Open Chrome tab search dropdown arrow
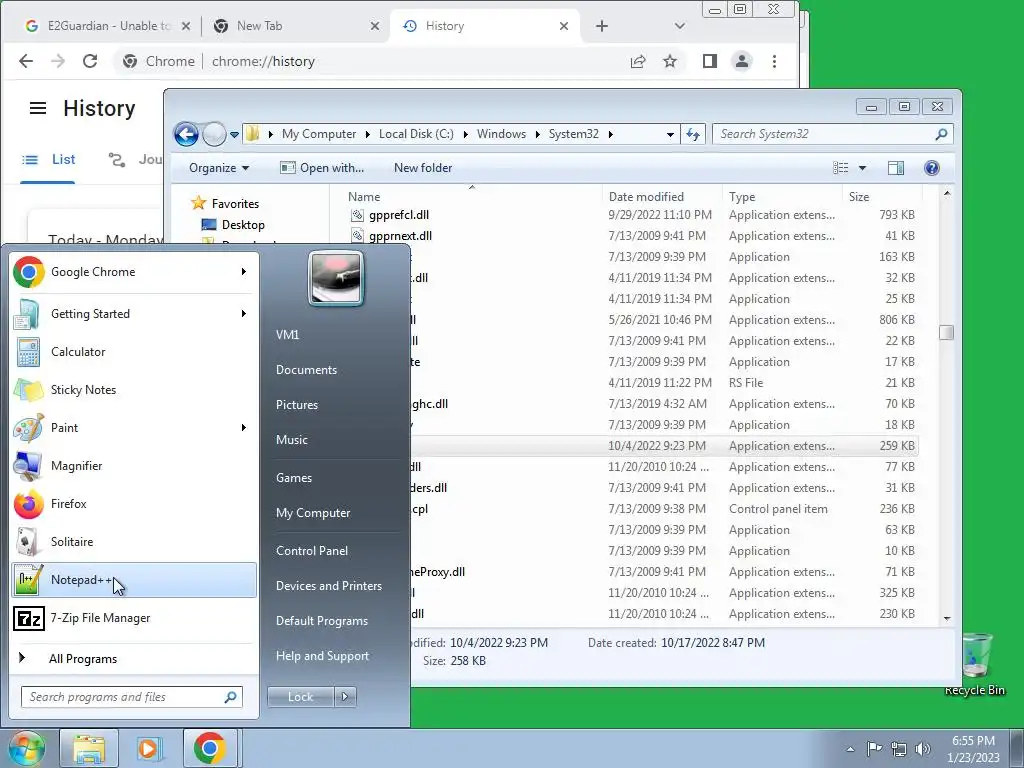This screenshot has height=768, width=1024. click(x=680, y=26)
